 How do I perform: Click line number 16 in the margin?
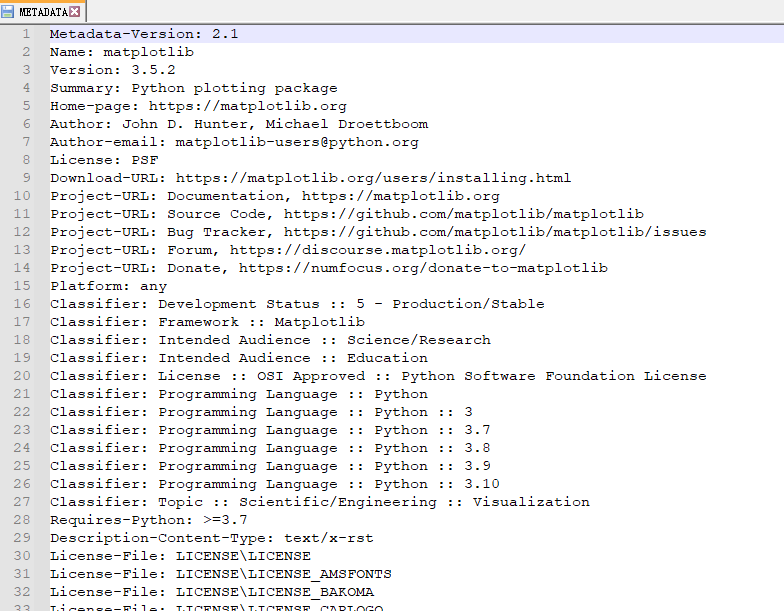[22, 304]
